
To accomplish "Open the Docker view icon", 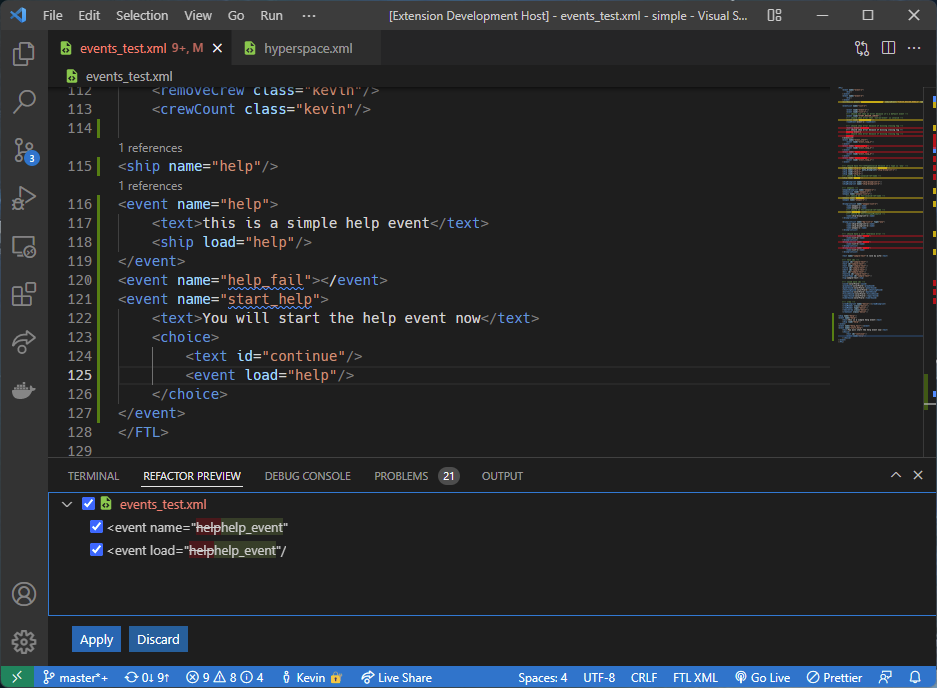I will (x=24, y=391).
